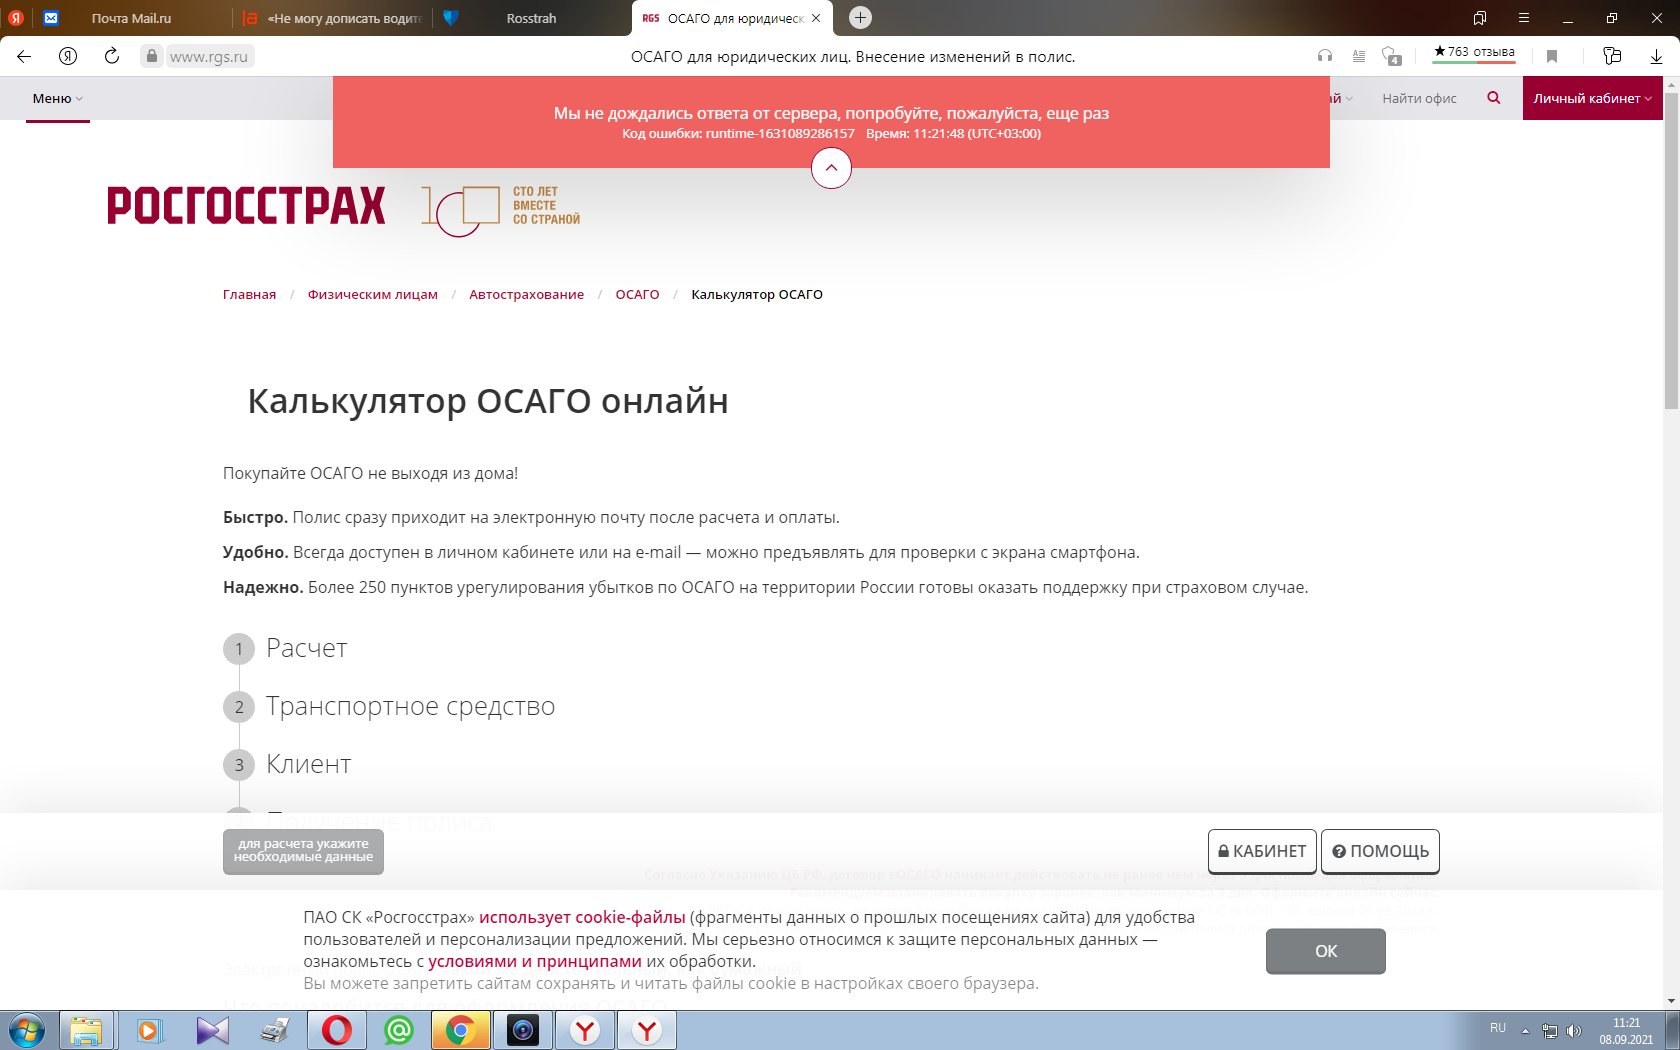Open the Protect shield icon with badge 4
1680x1050 pixels.
(x=1392, y=56)
